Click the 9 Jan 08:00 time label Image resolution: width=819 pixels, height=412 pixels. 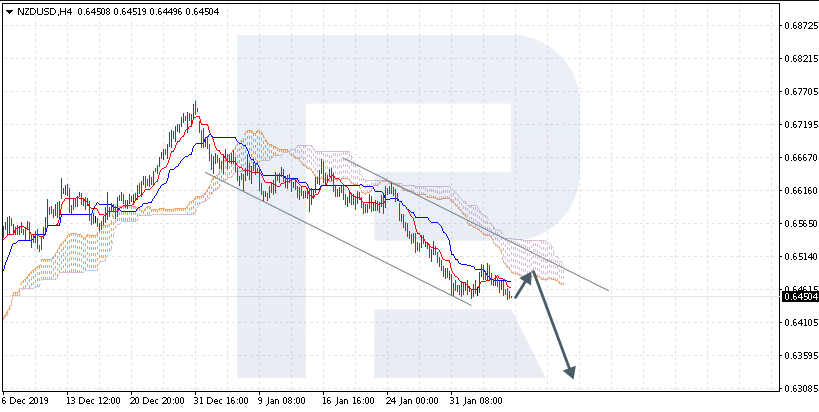pos(283,401)
